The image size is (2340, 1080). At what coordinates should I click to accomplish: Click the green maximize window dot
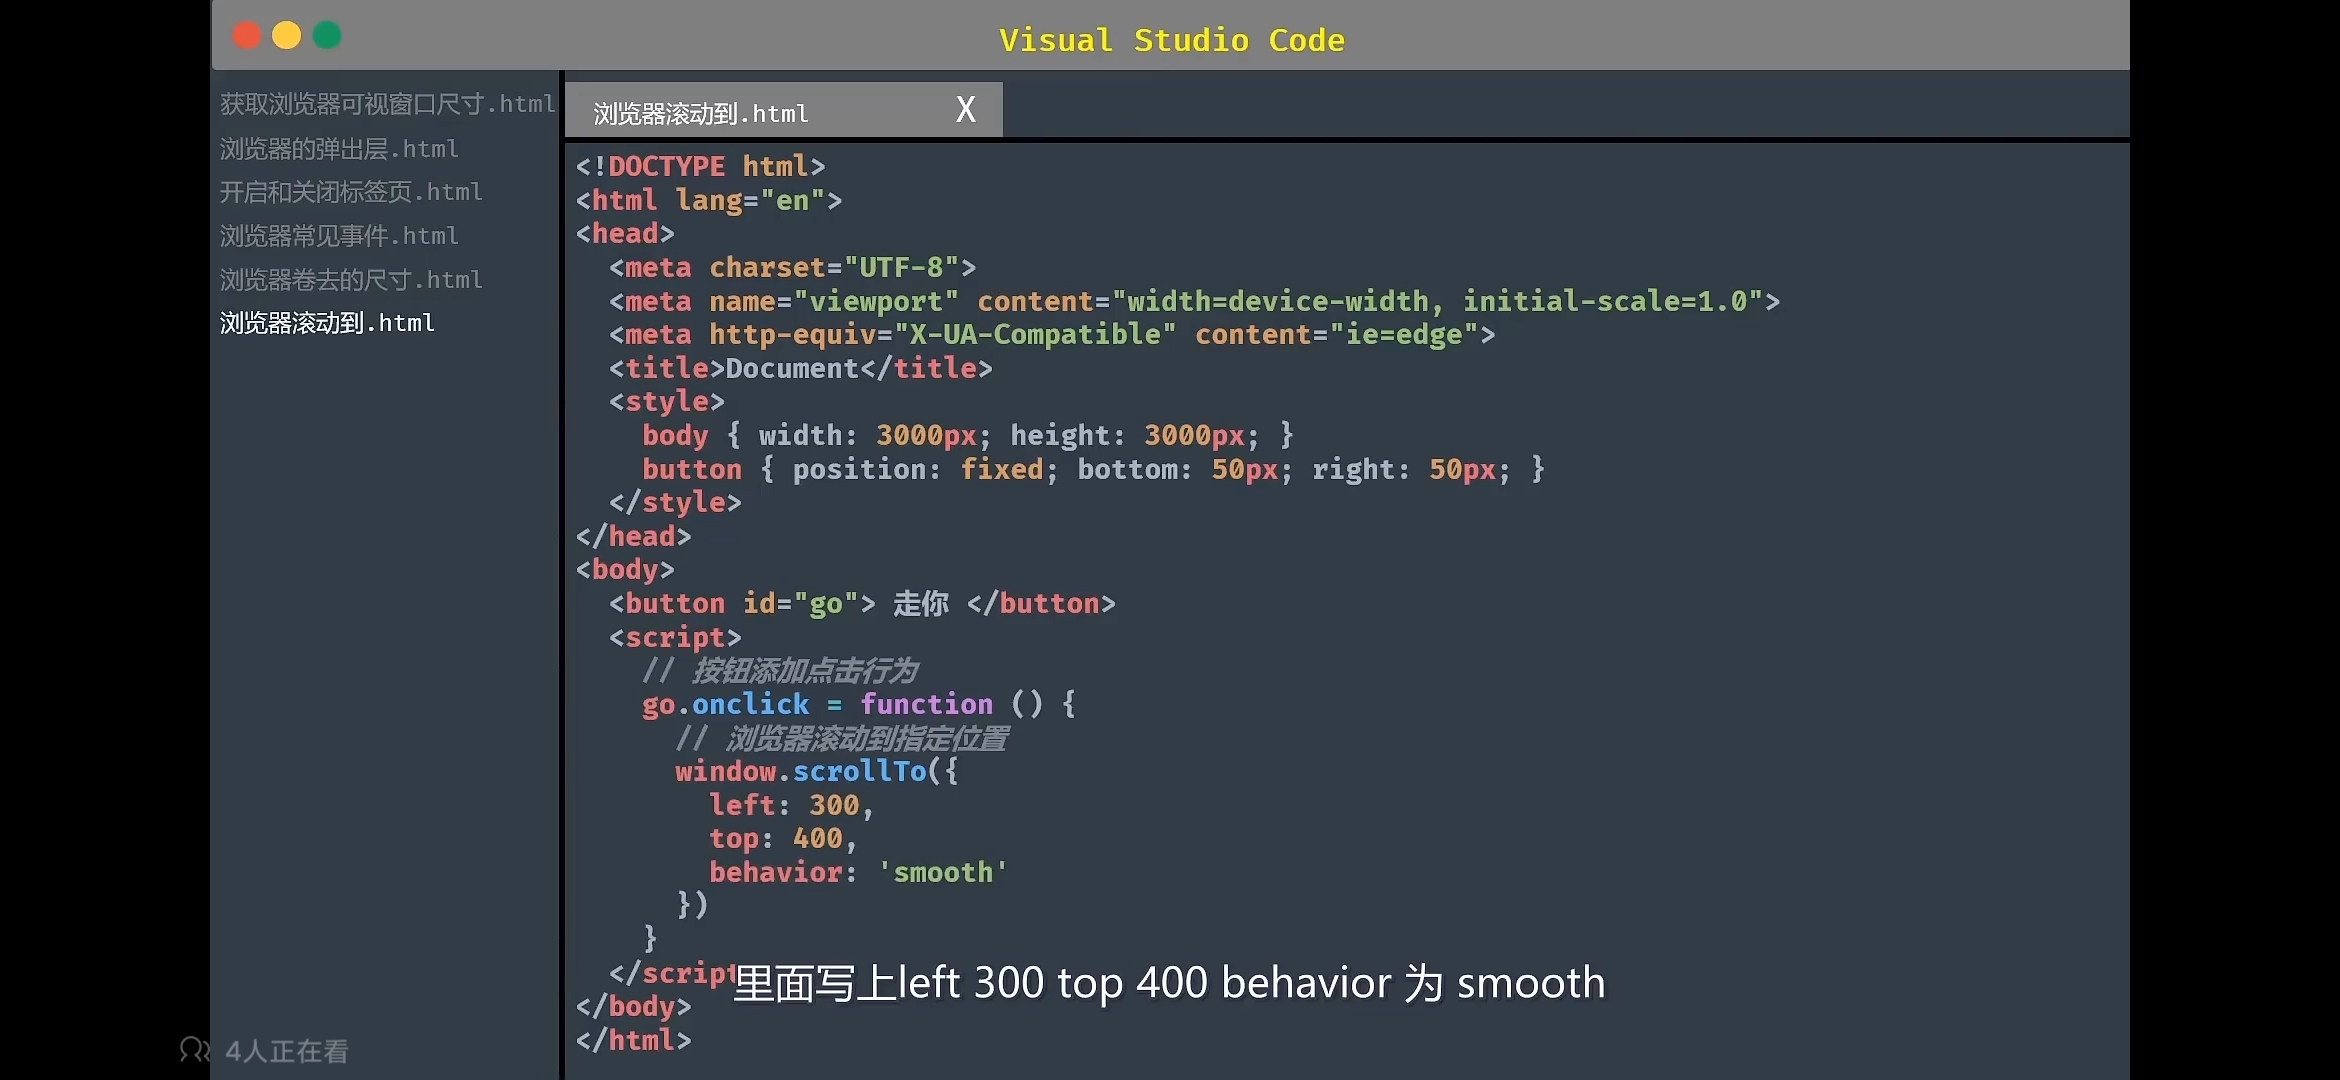[327, 36]
